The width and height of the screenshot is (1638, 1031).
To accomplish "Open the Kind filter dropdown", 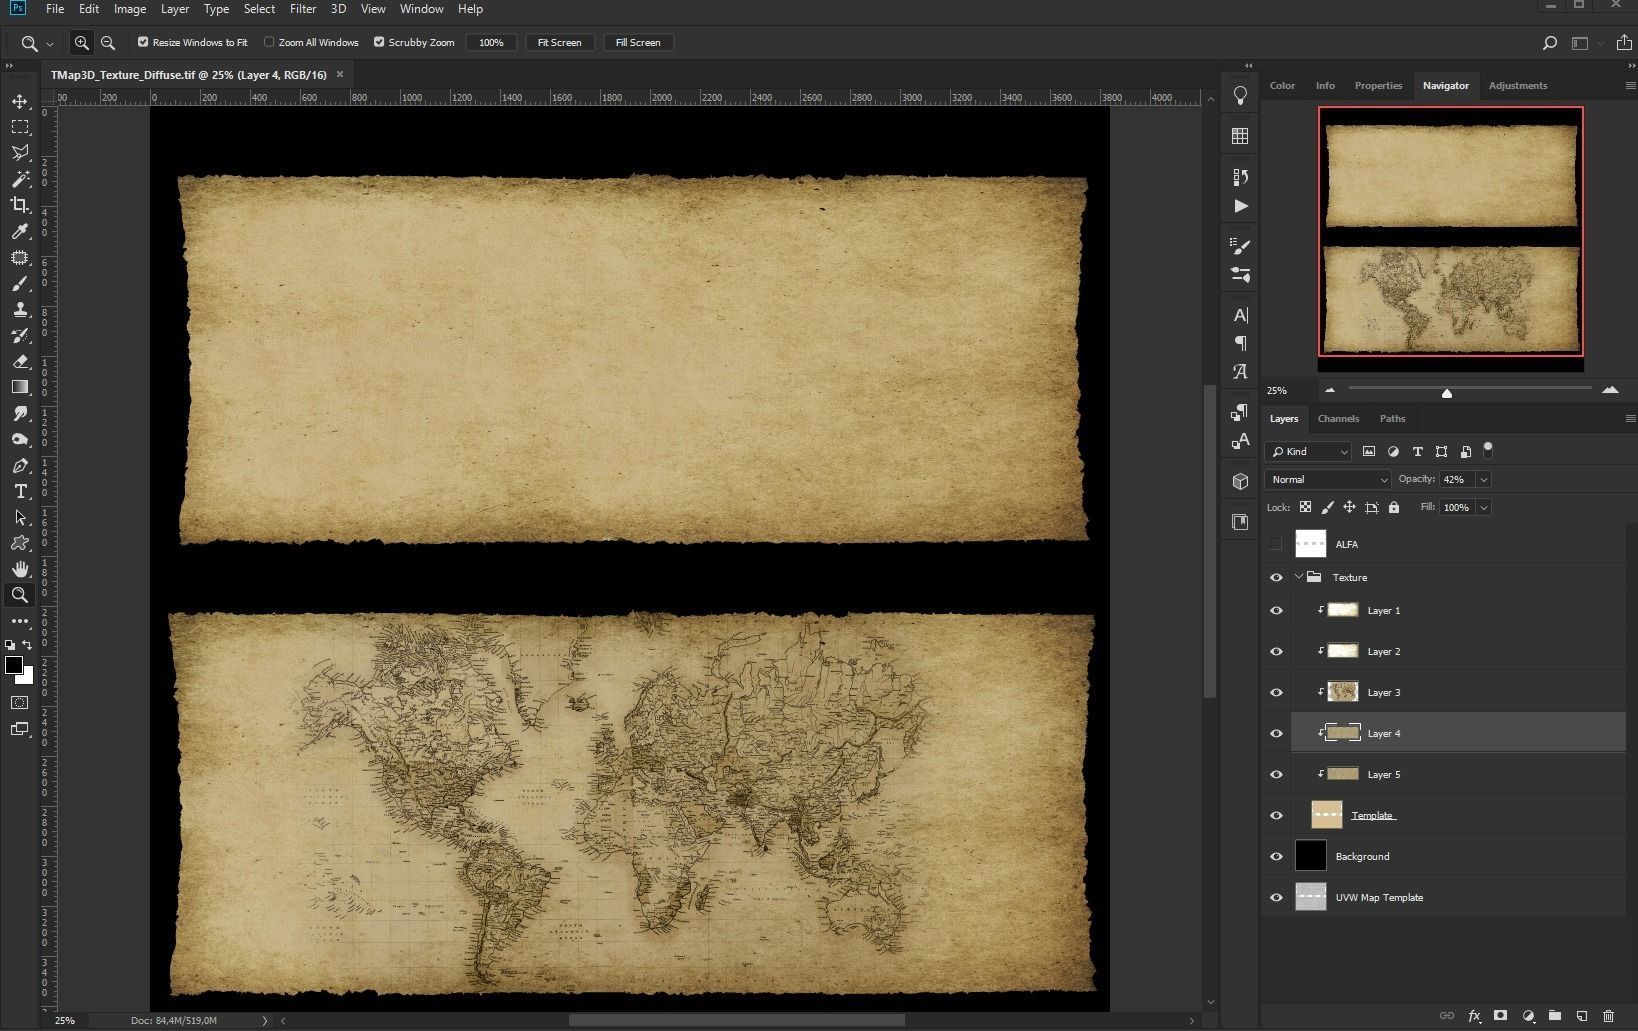I will (x=1308, y=452).
